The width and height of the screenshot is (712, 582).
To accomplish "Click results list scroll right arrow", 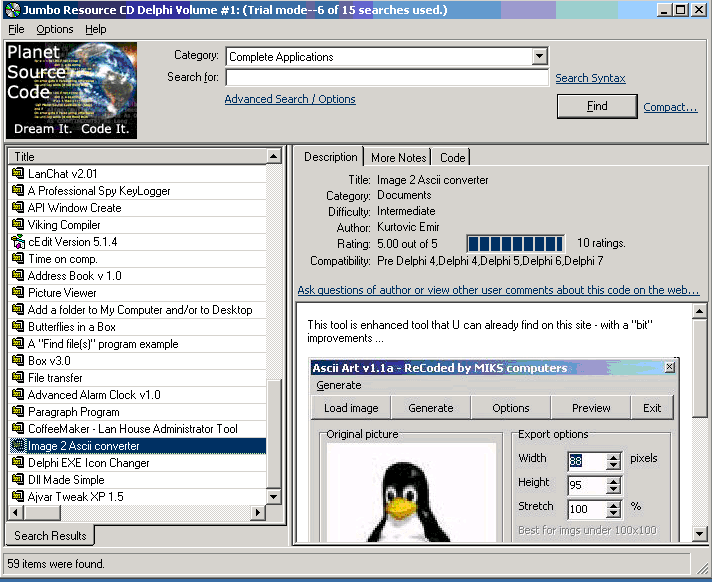I will coord(258,513).
